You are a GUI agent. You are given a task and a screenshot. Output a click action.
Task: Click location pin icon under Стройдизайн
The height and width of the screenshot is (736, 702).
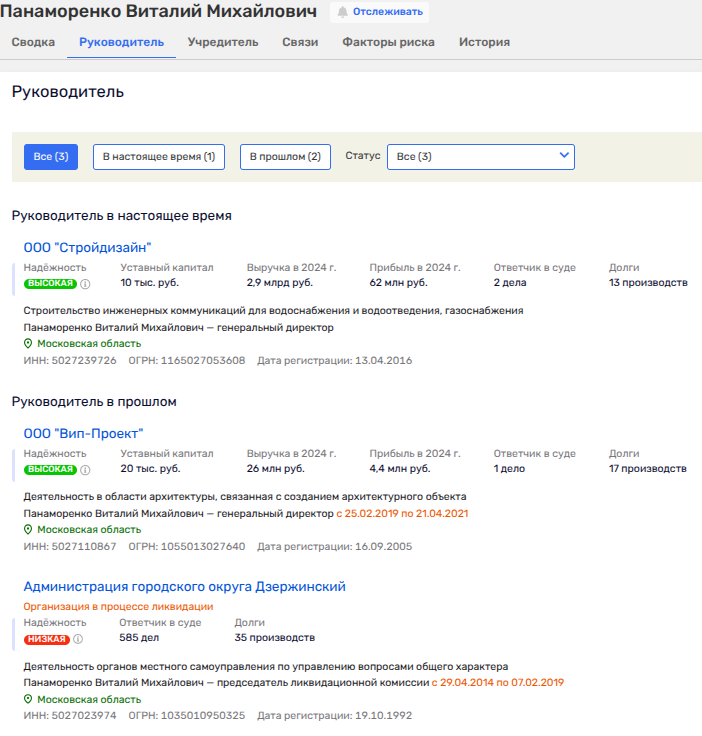click(x=28, y=343)
